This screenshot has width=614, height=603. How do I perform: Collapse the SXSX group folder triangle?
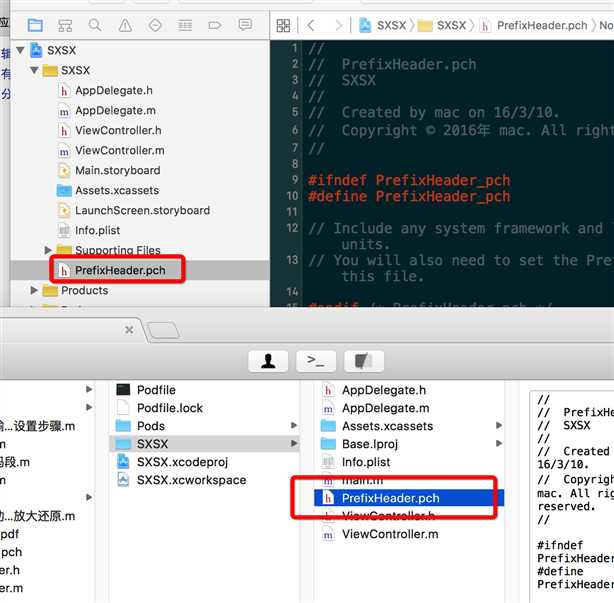tap(34, 70)
